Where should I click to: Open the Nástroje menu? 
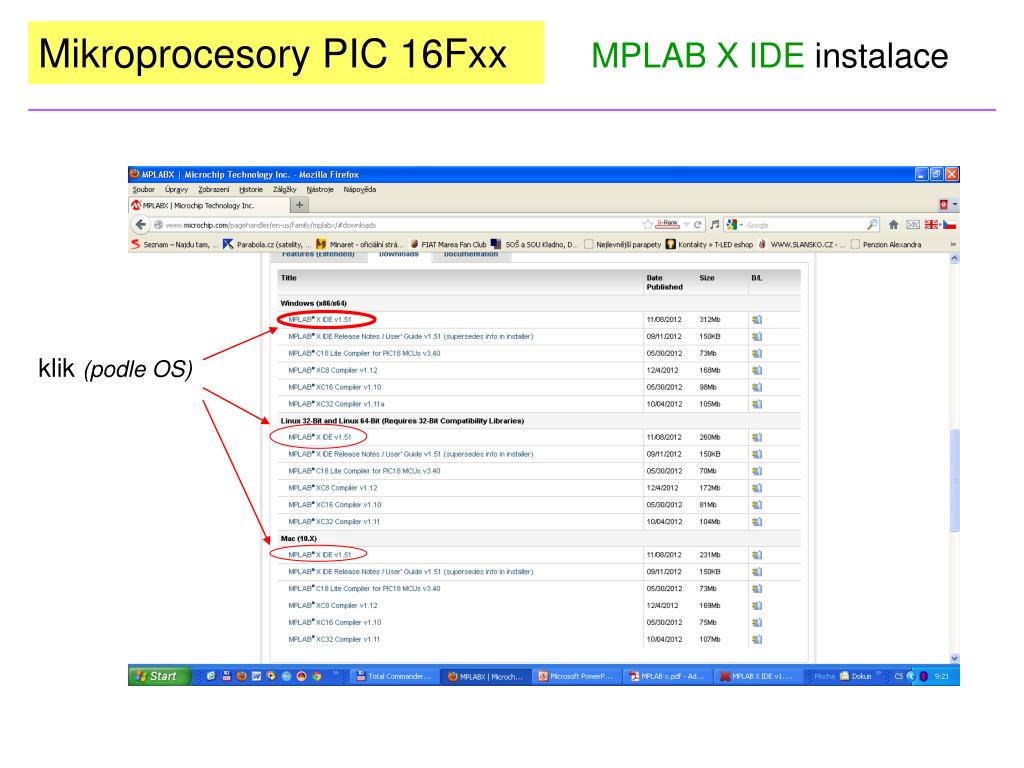[x=320, y=189]
